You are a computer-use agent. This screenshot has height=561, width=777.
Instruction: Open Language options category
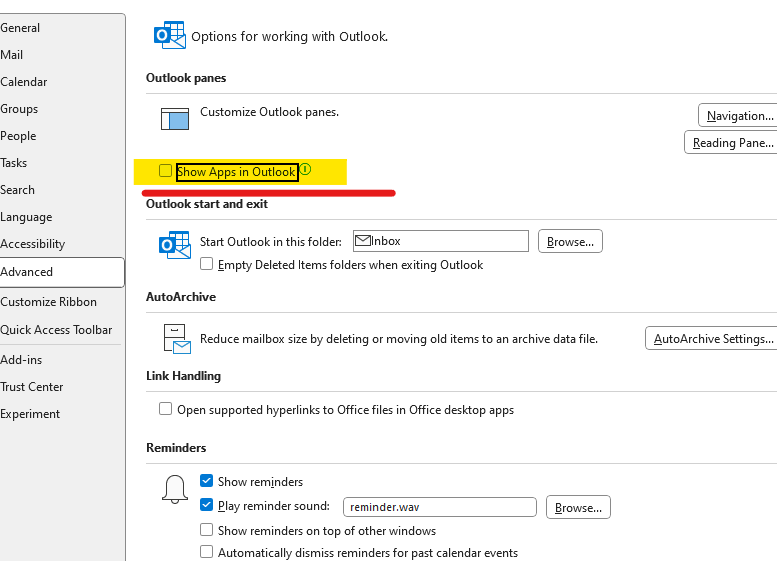click(26, 217)
